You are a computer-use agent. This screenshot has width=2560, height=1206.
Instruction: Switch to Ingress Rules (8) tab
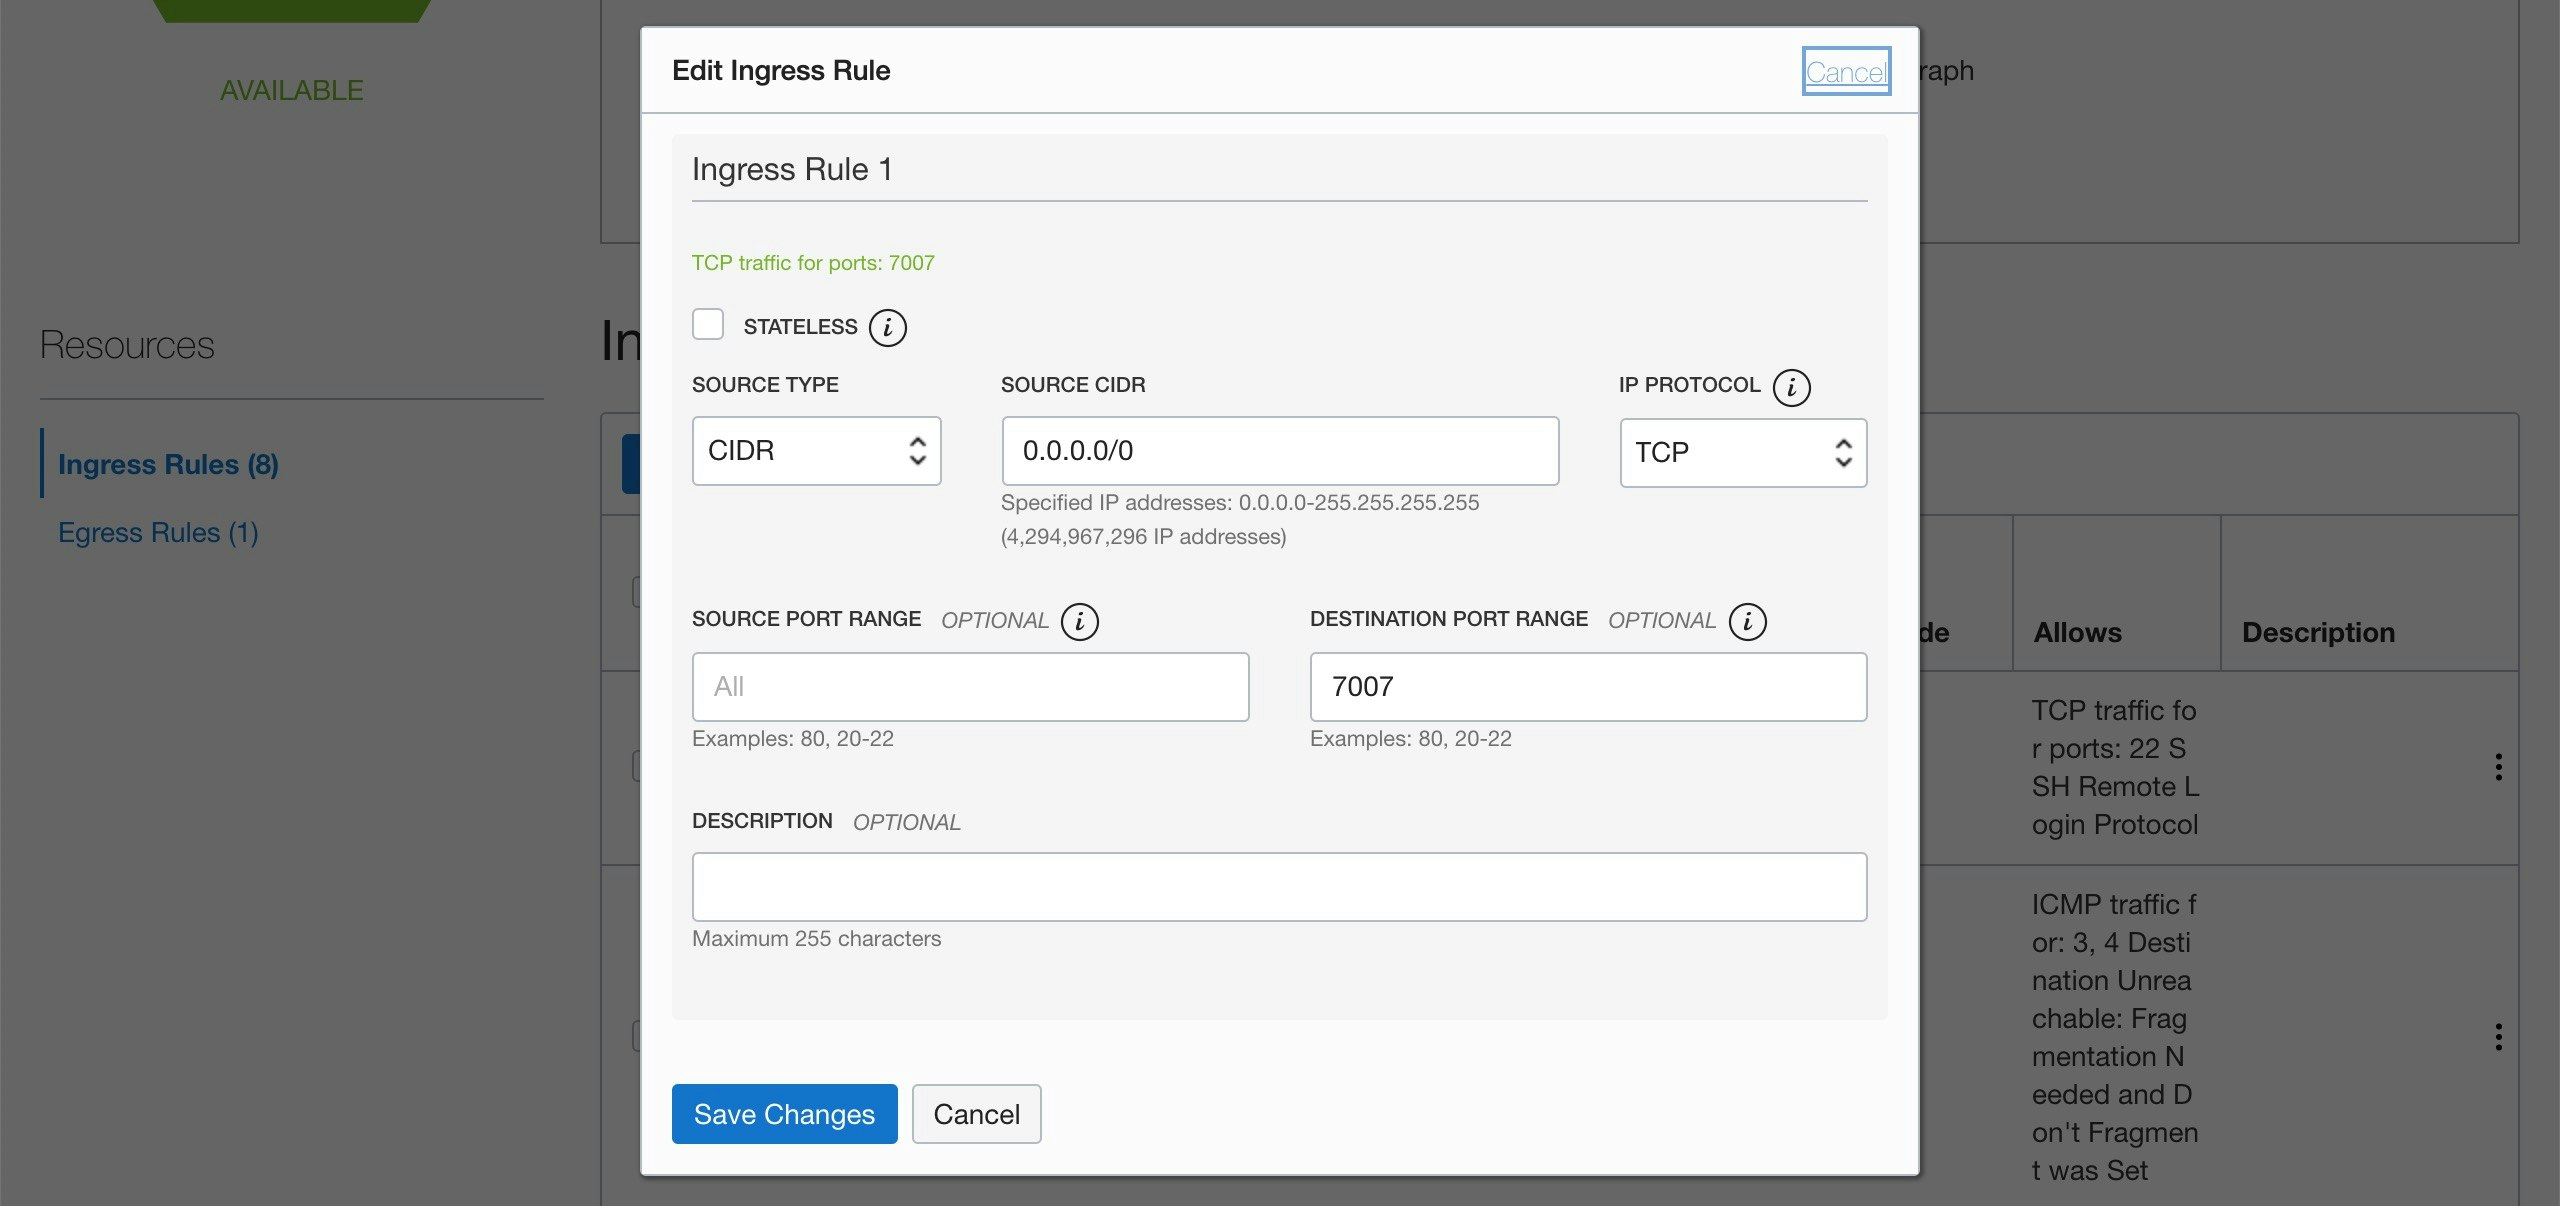click(x=168, y=464)
